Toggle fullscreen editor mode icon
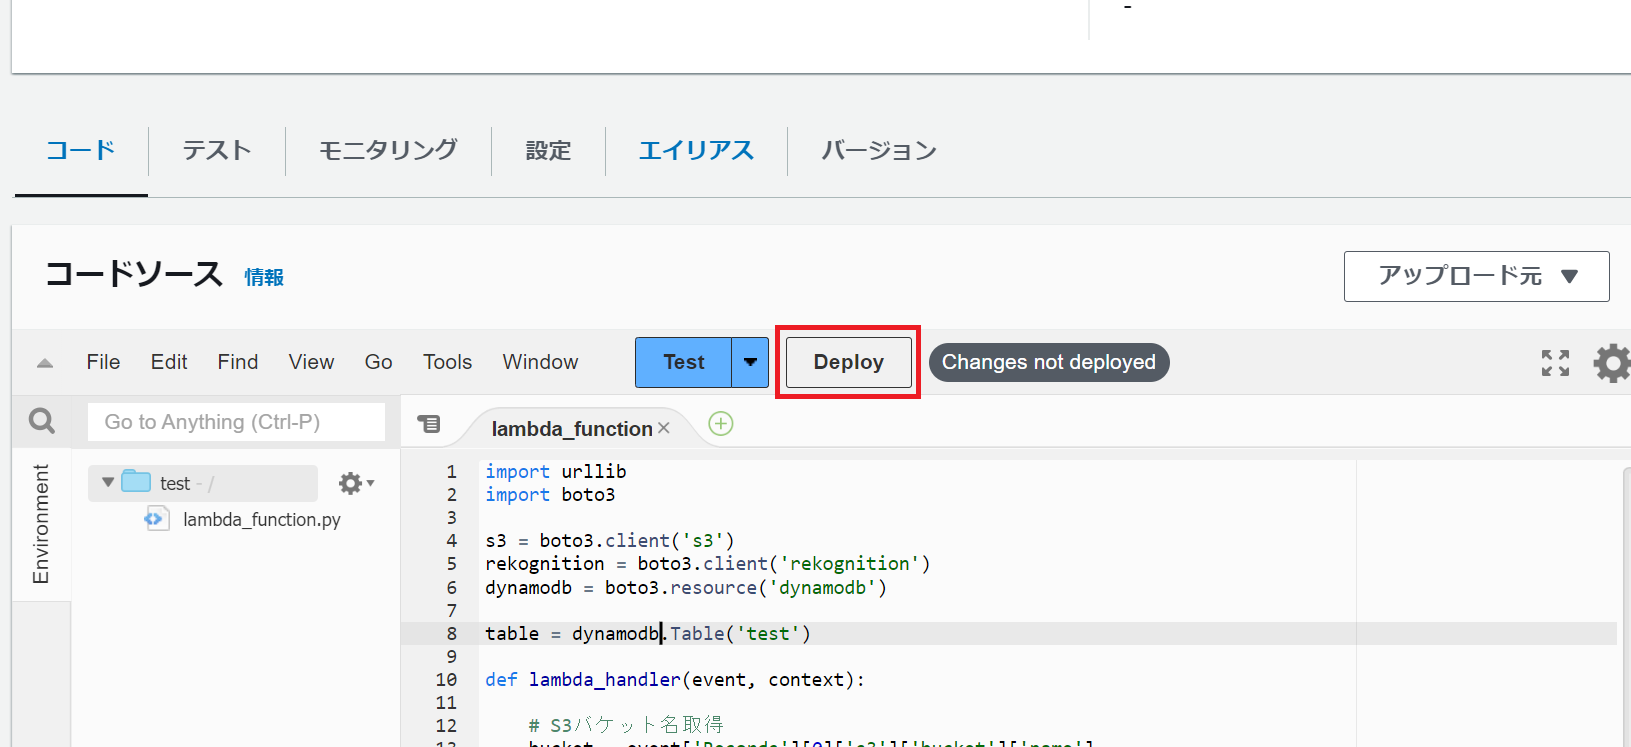This screenshot has width=1631, height=747. point(1555,363)
